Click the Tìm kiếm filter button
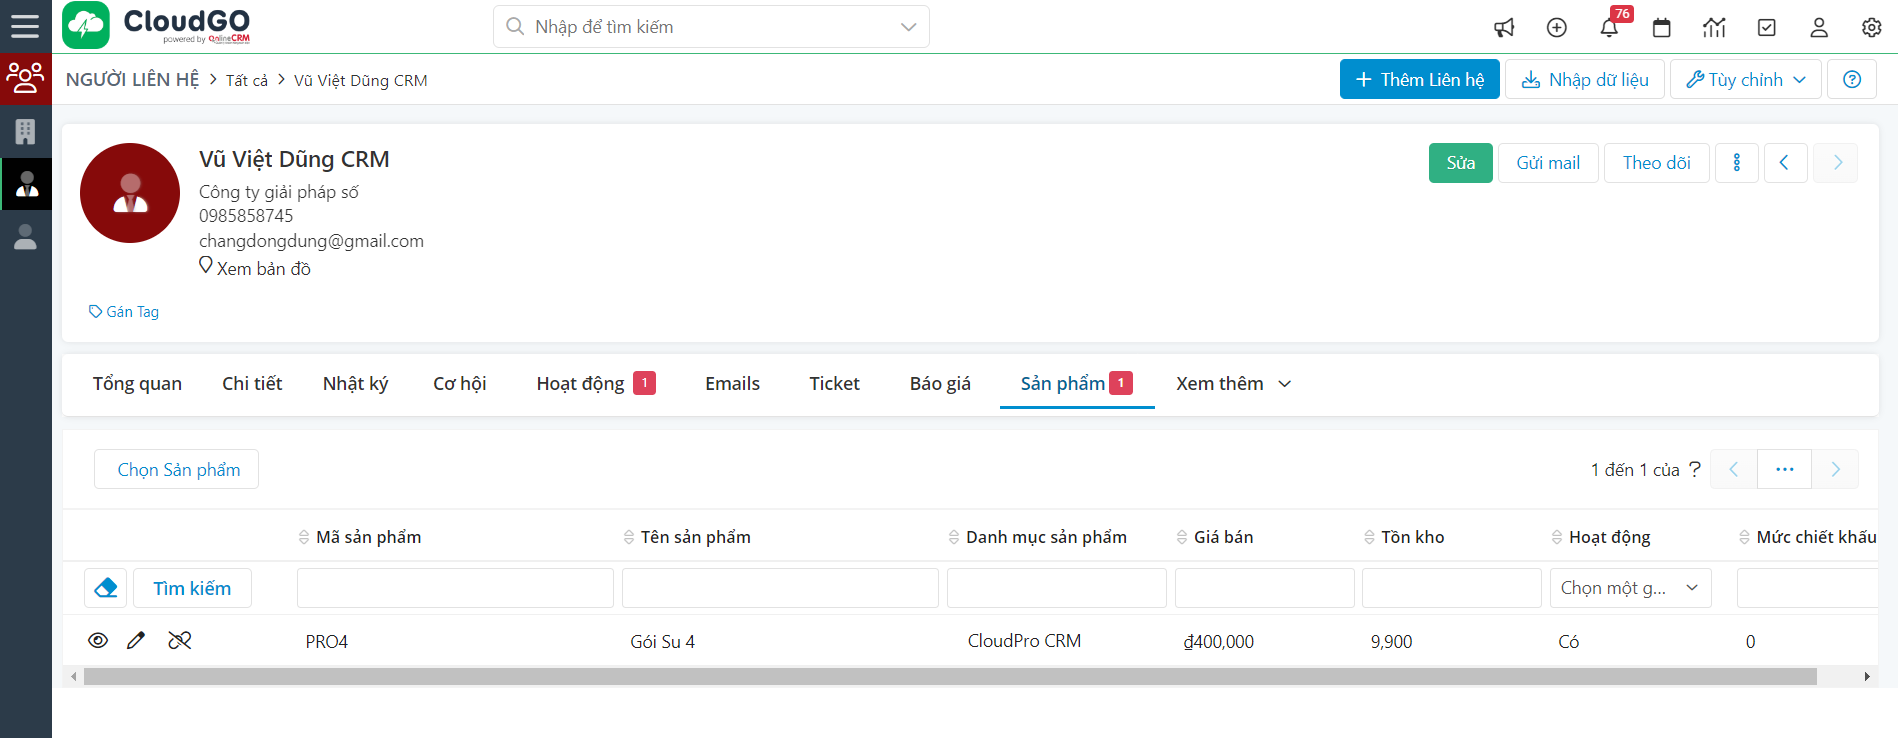This screenshot has height=738, width=1898. 192,588
